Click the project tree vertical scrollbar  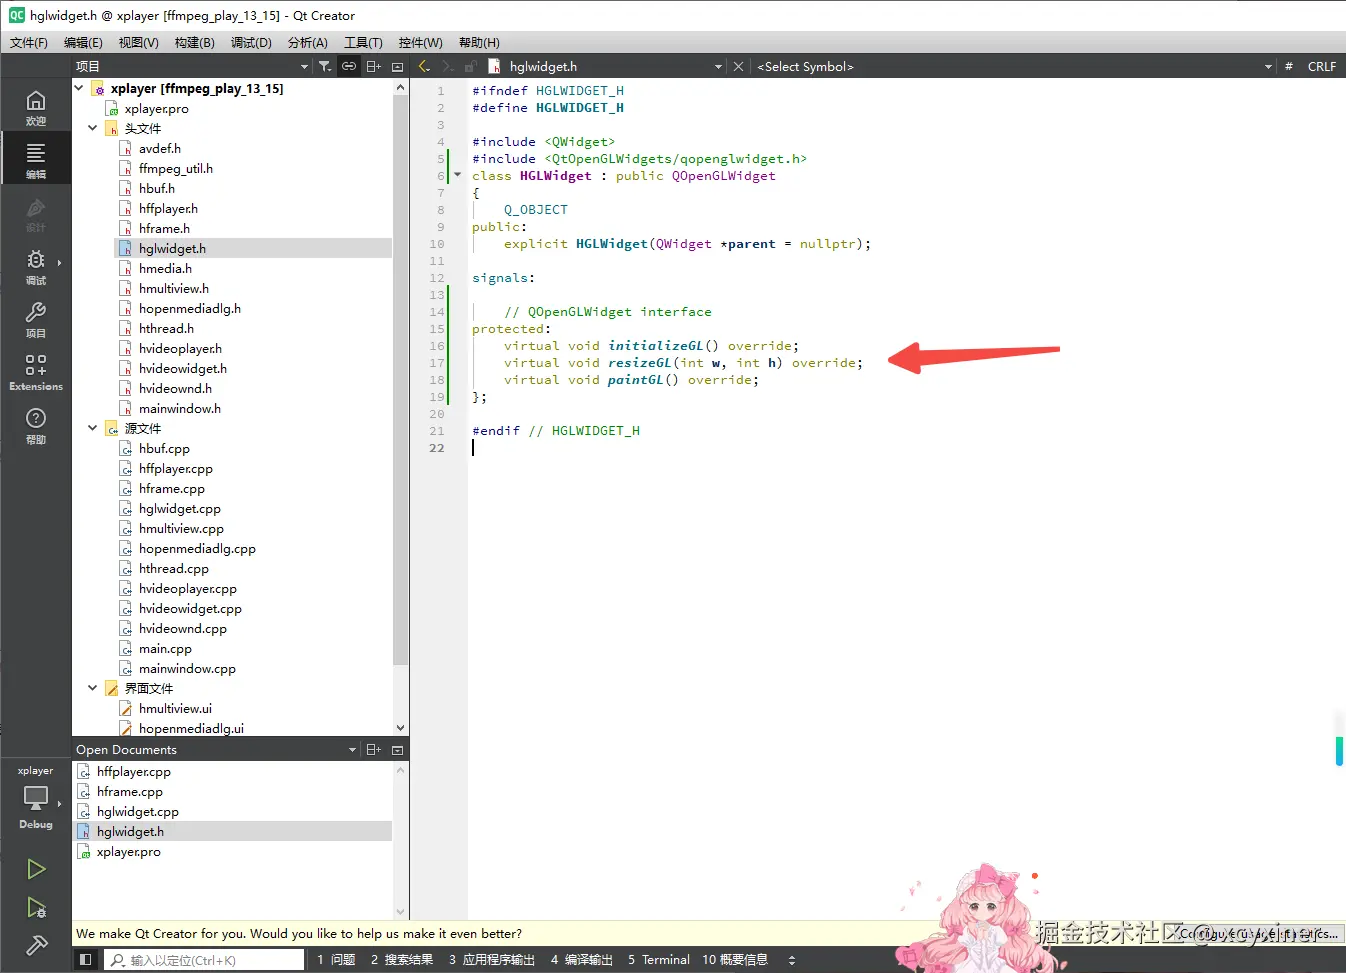click(x=400, y=381)
